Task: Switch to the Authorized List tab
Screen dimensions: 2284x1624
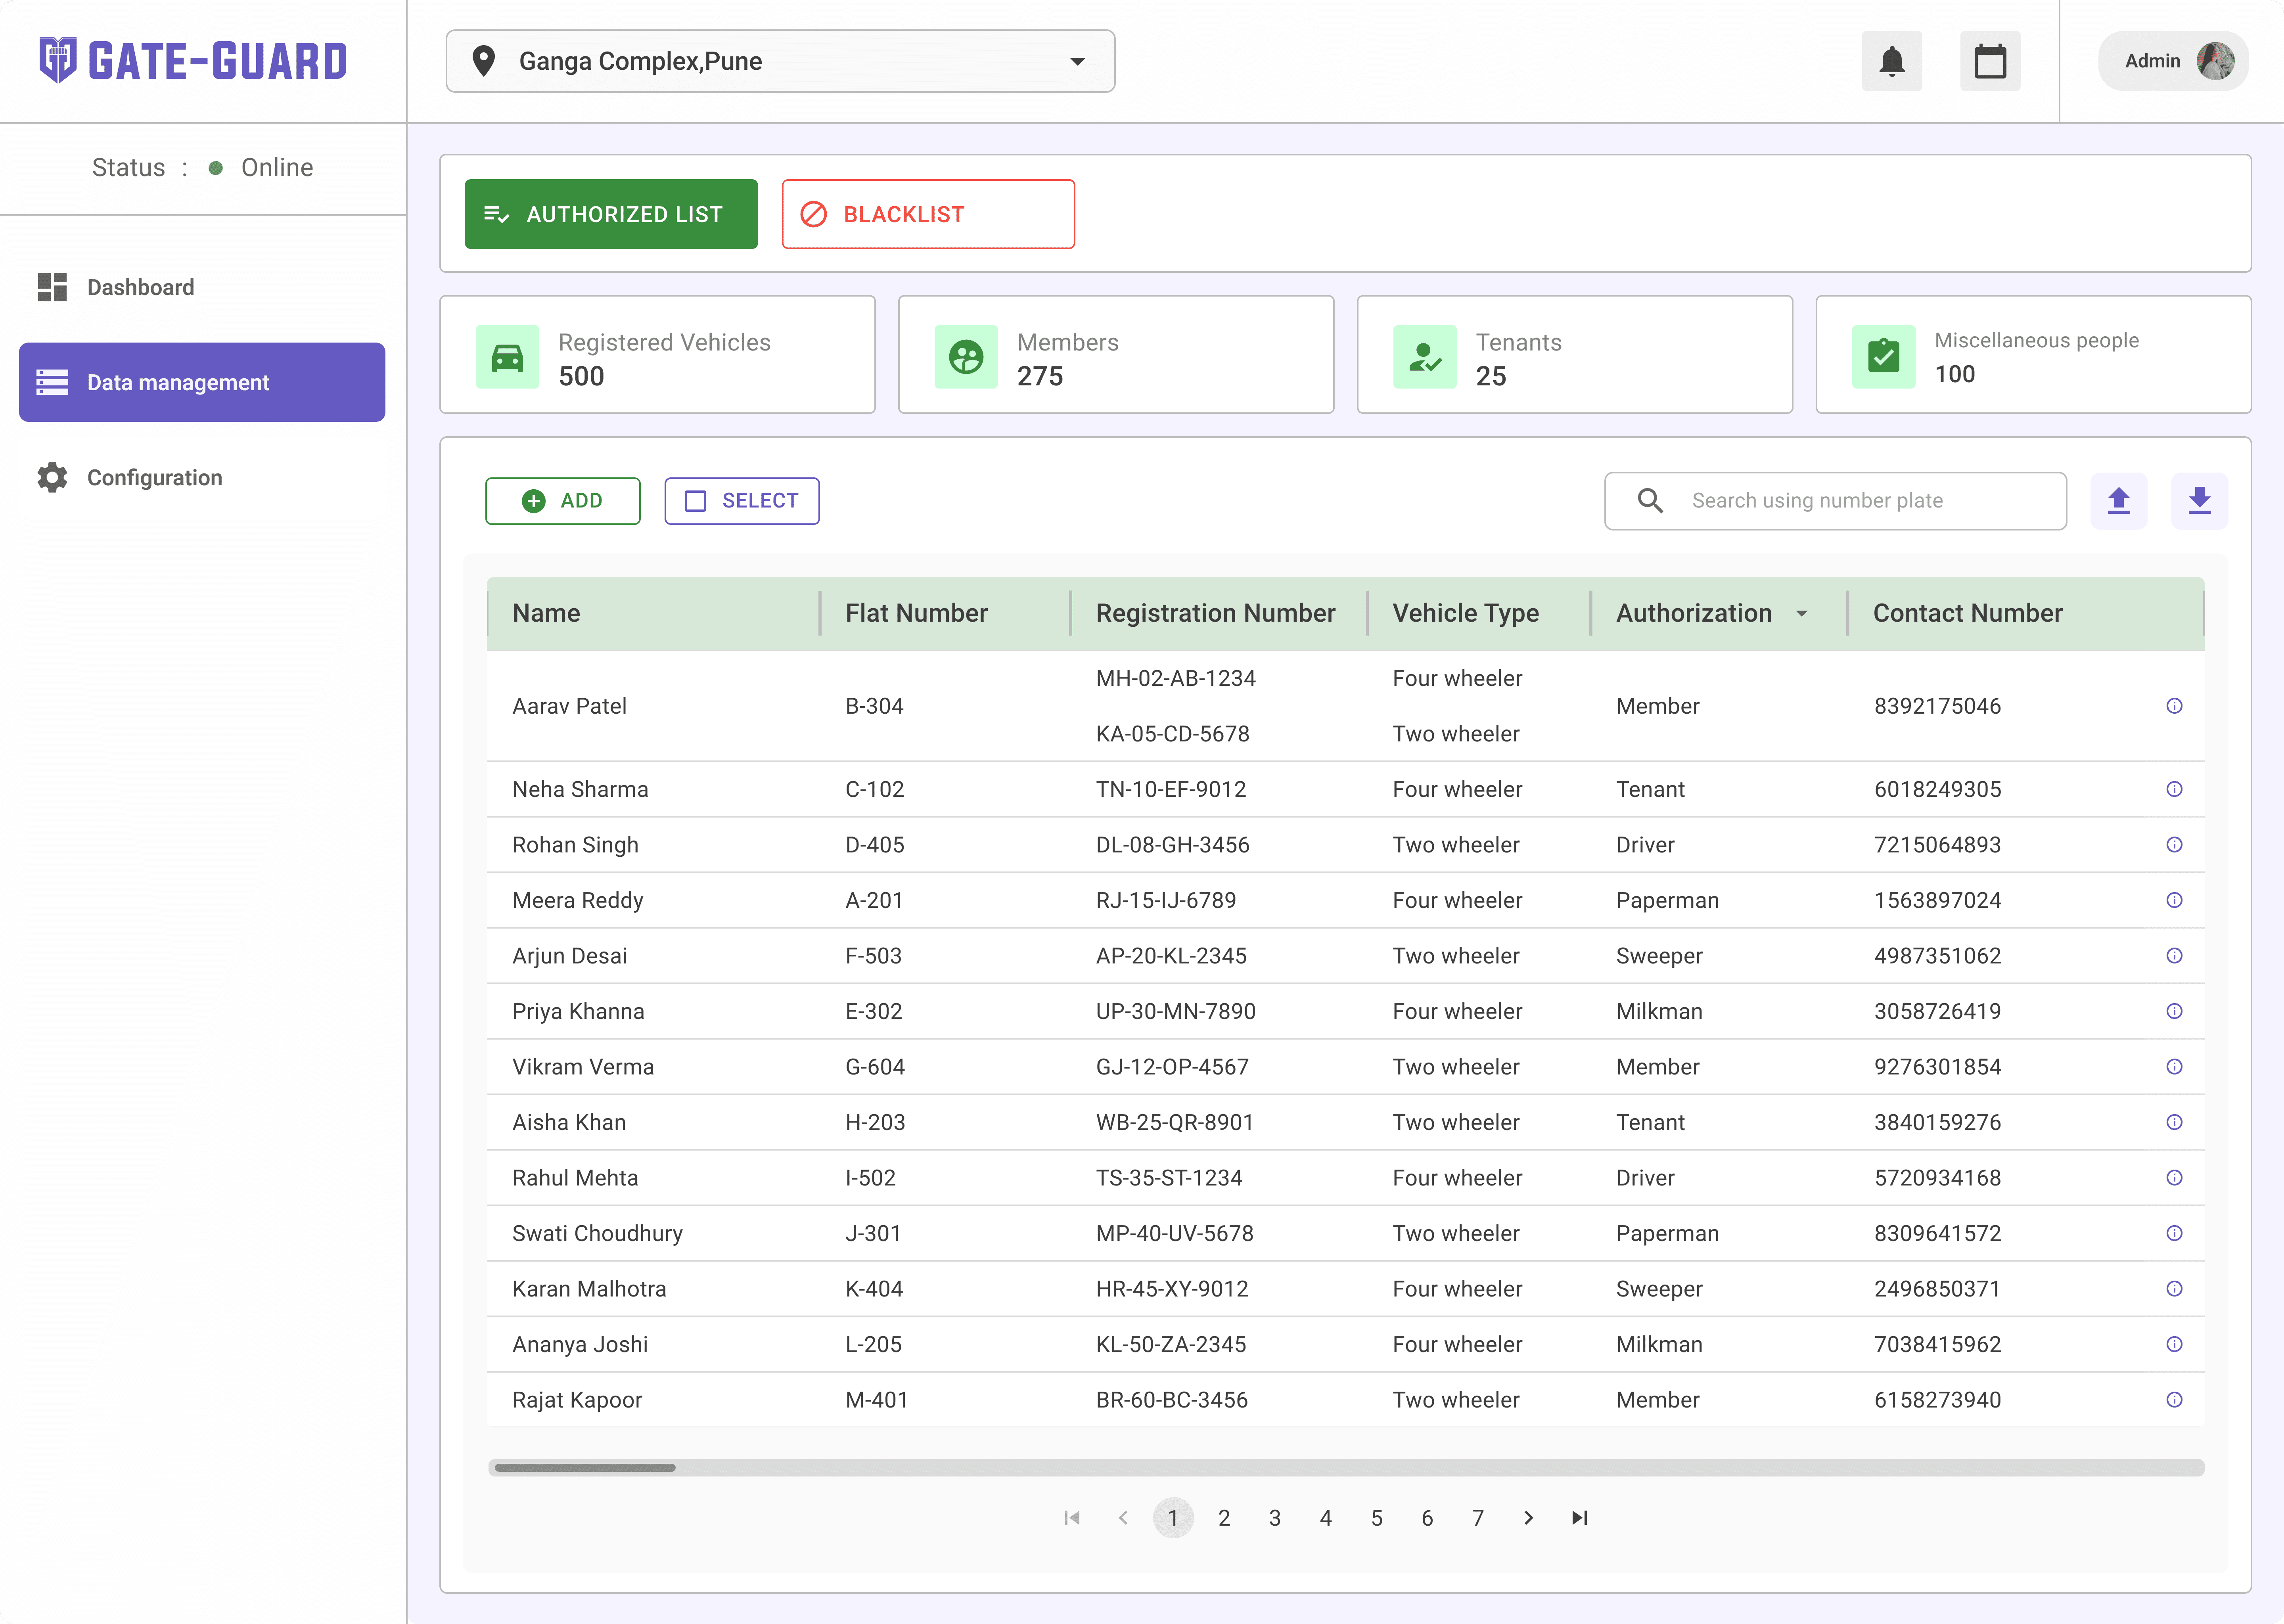Action: [x=611, y=214]
